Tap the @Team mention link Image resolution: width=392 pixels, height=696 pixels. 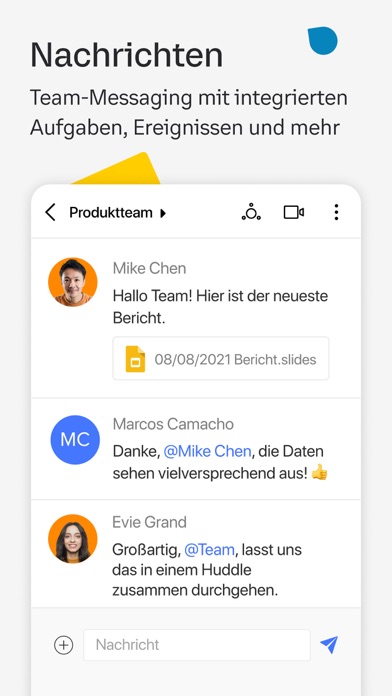coord(209,550)
